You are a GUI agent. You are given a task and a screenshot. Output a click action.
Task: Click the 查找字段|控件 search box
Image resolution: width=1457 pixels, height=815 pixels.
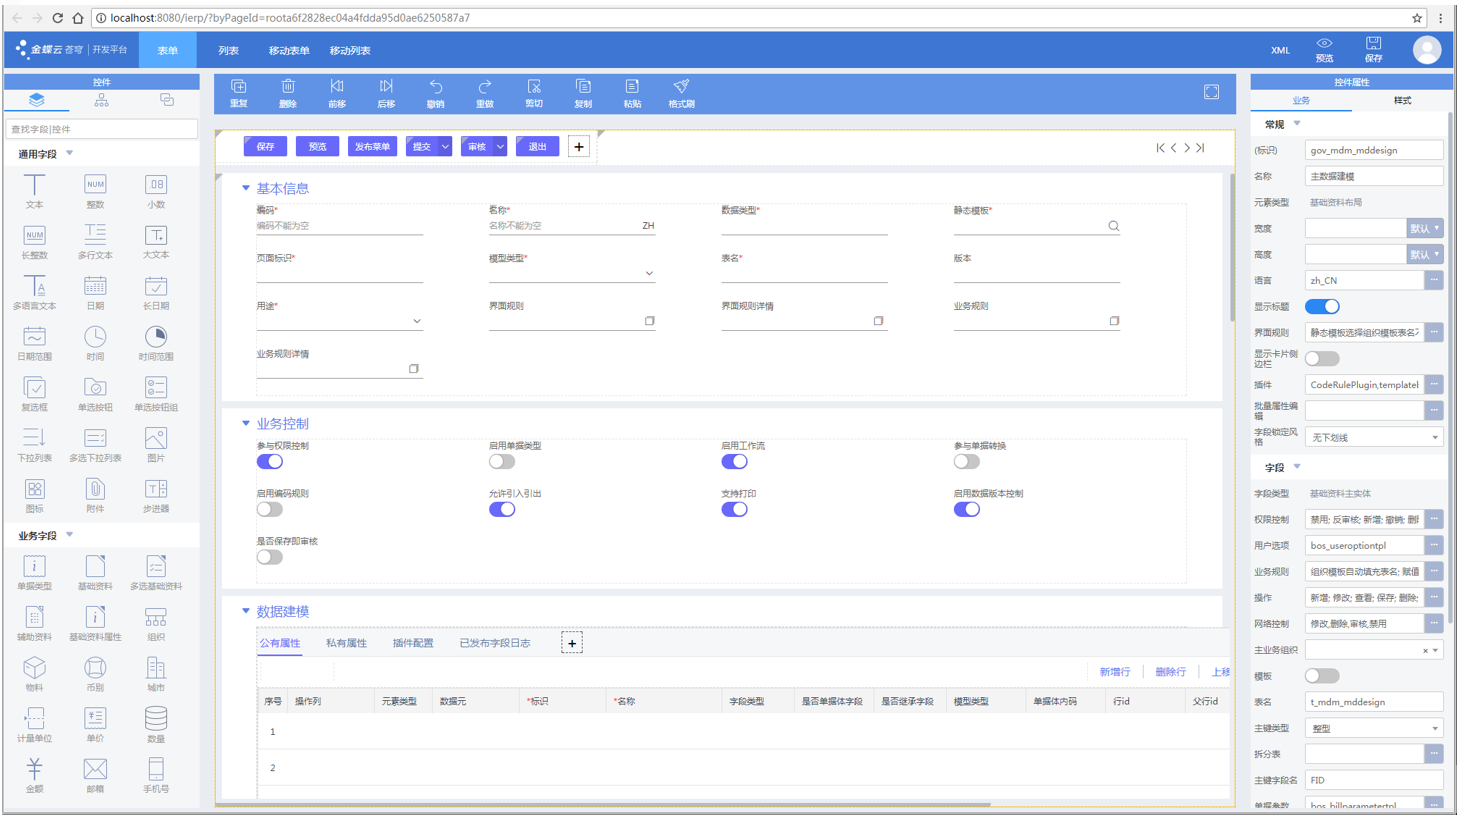(101, 129)
